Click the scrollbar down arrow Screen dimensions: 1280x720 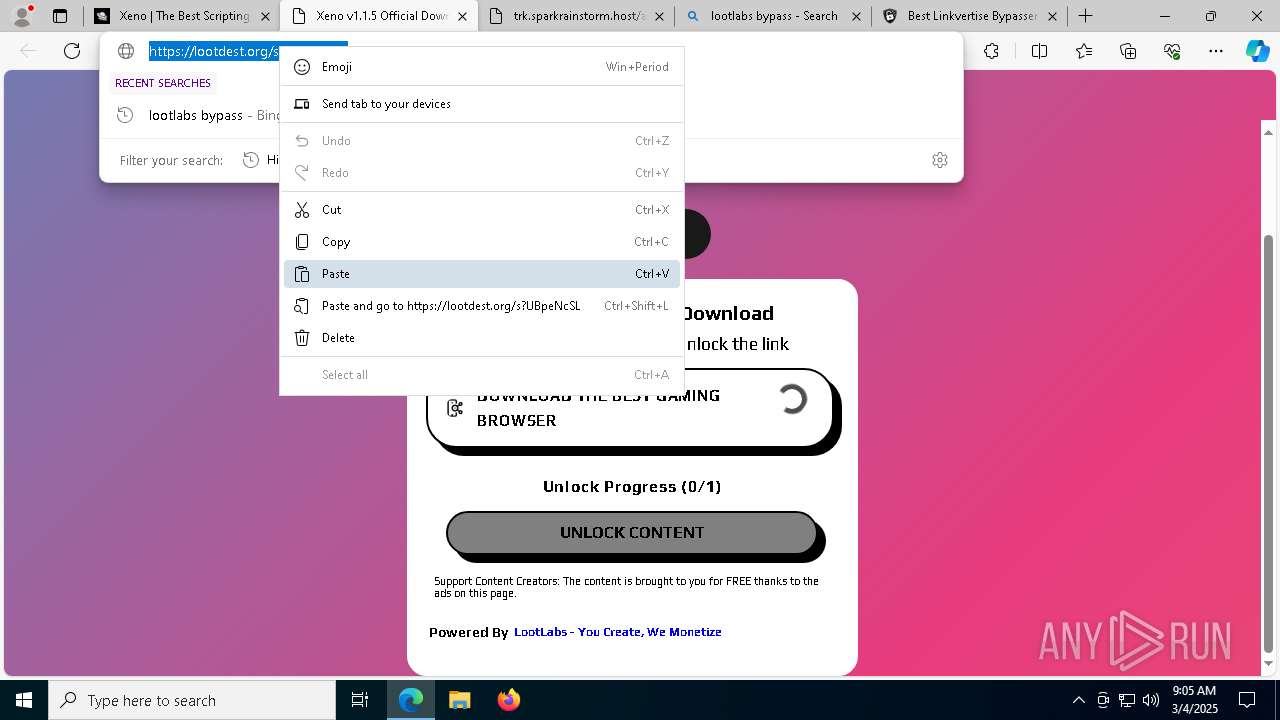click(1269, 663)
